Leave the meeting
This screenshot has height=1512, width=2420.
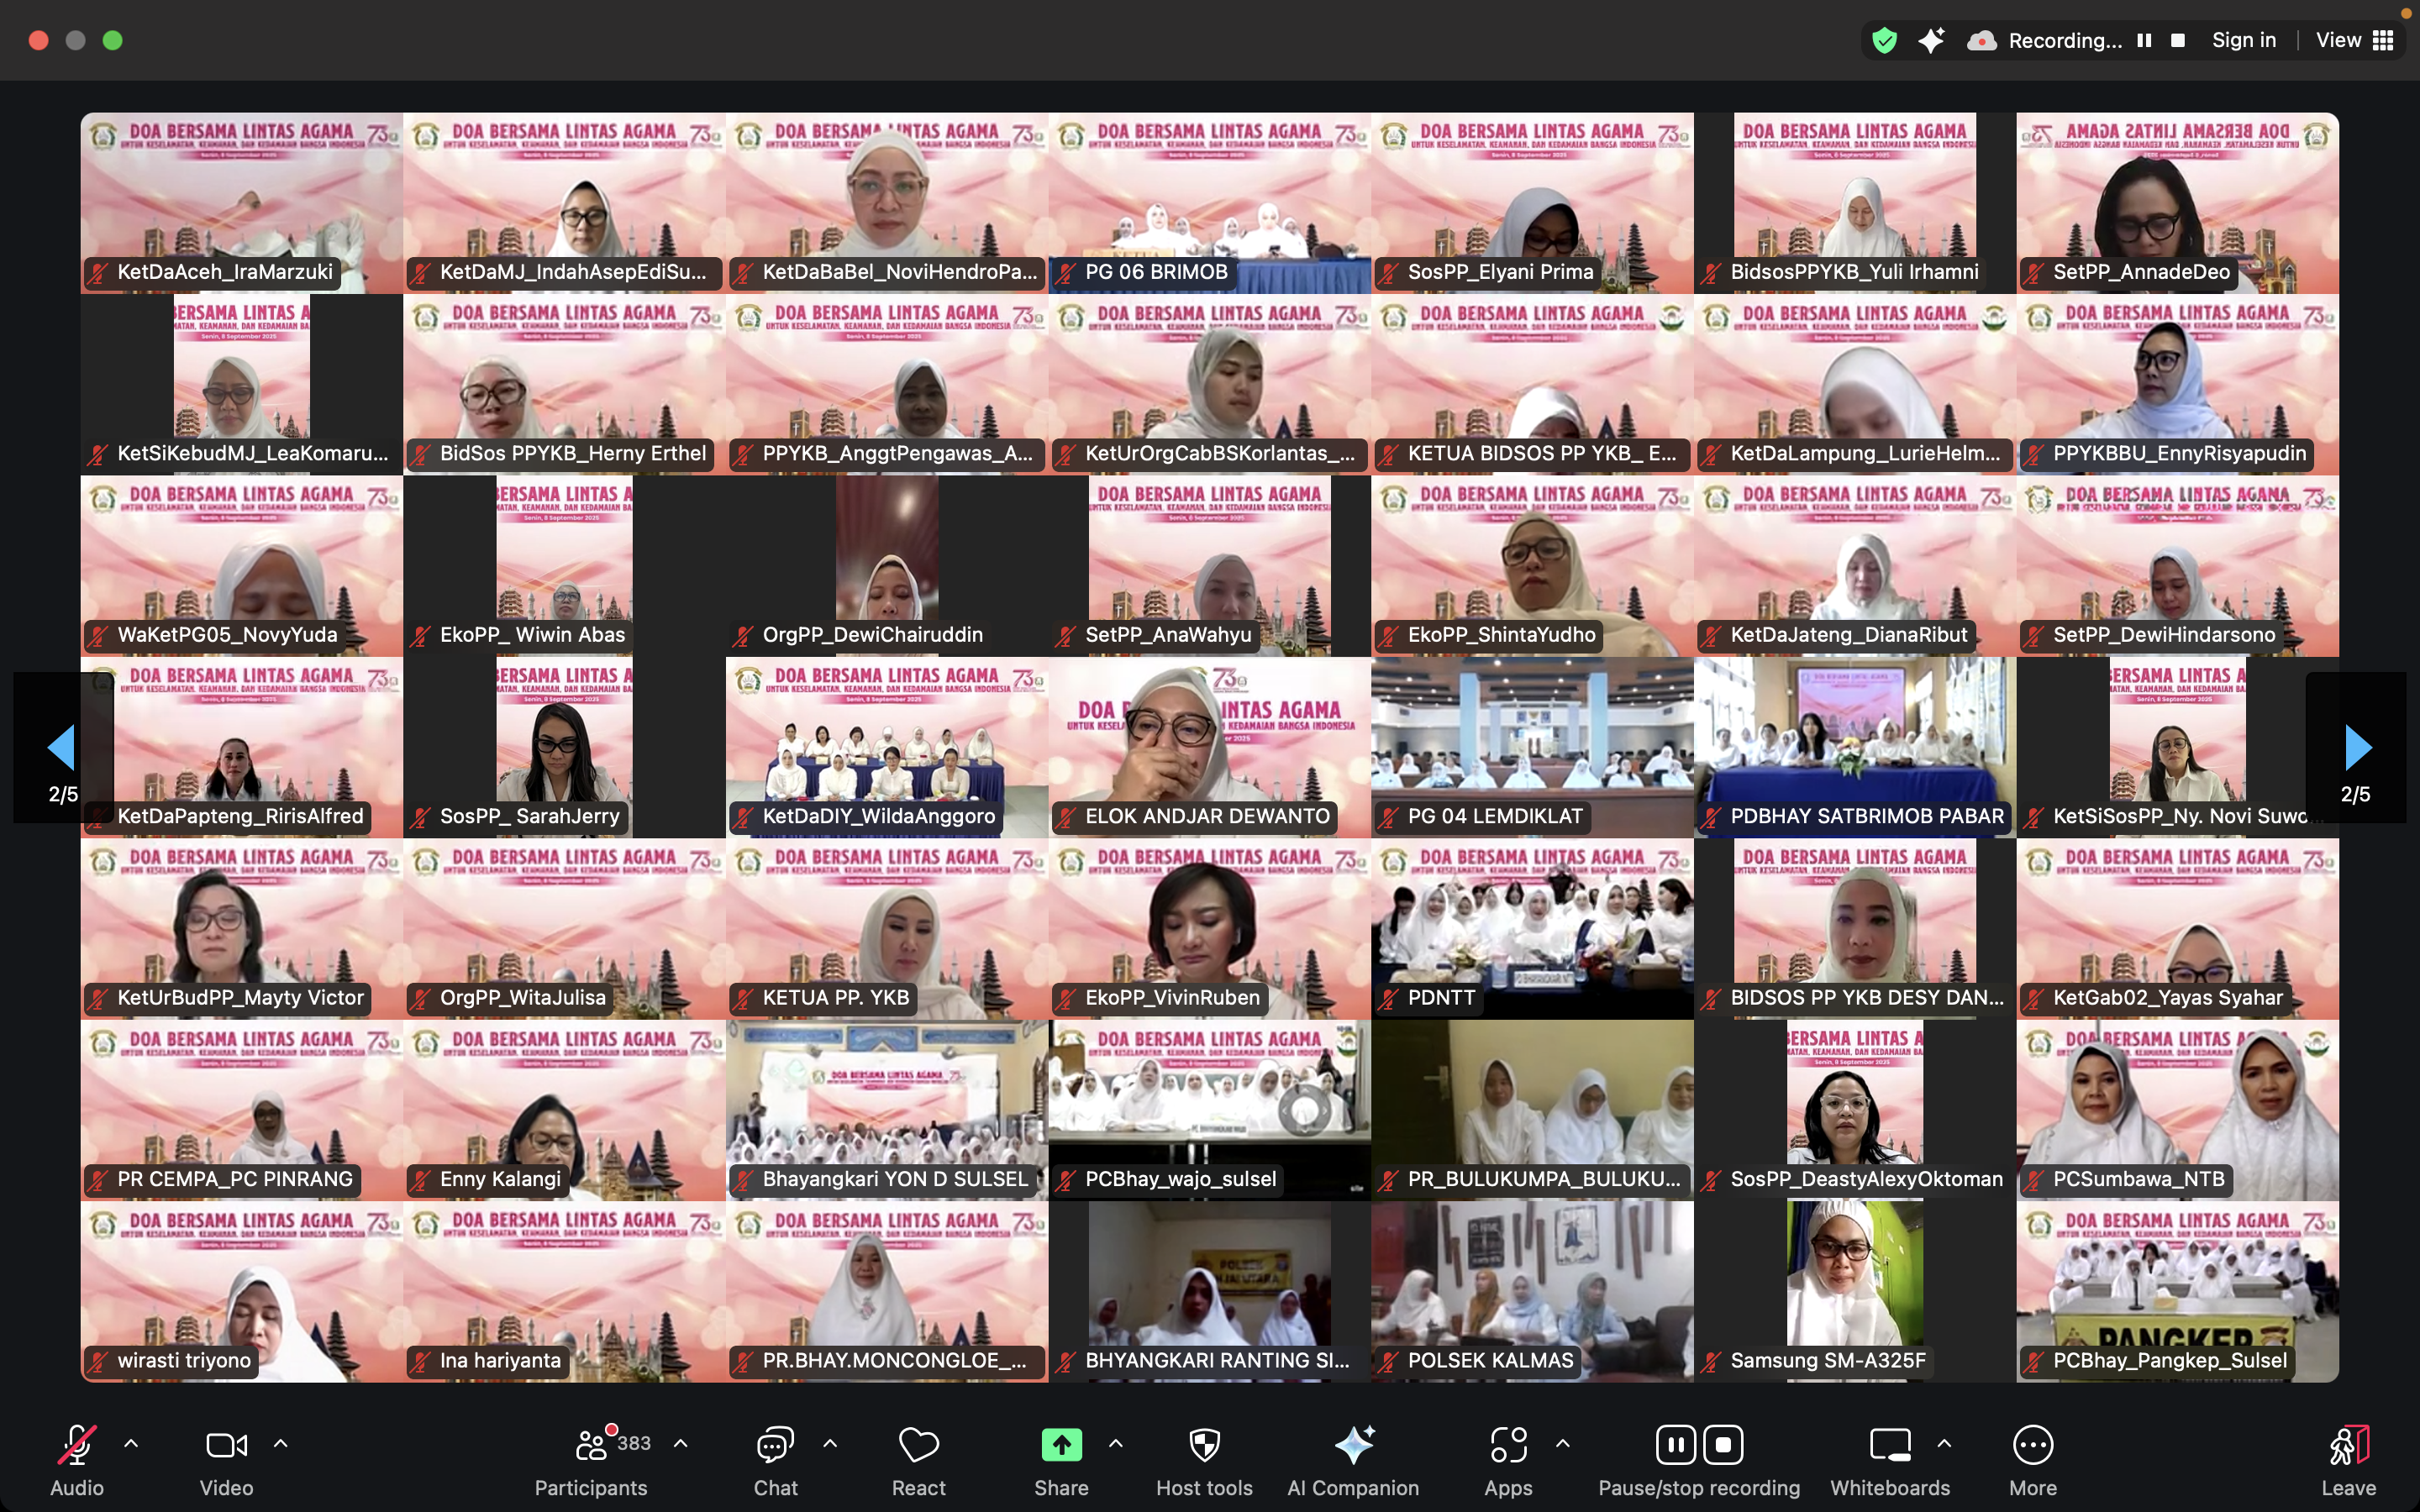(2348, 1446)
